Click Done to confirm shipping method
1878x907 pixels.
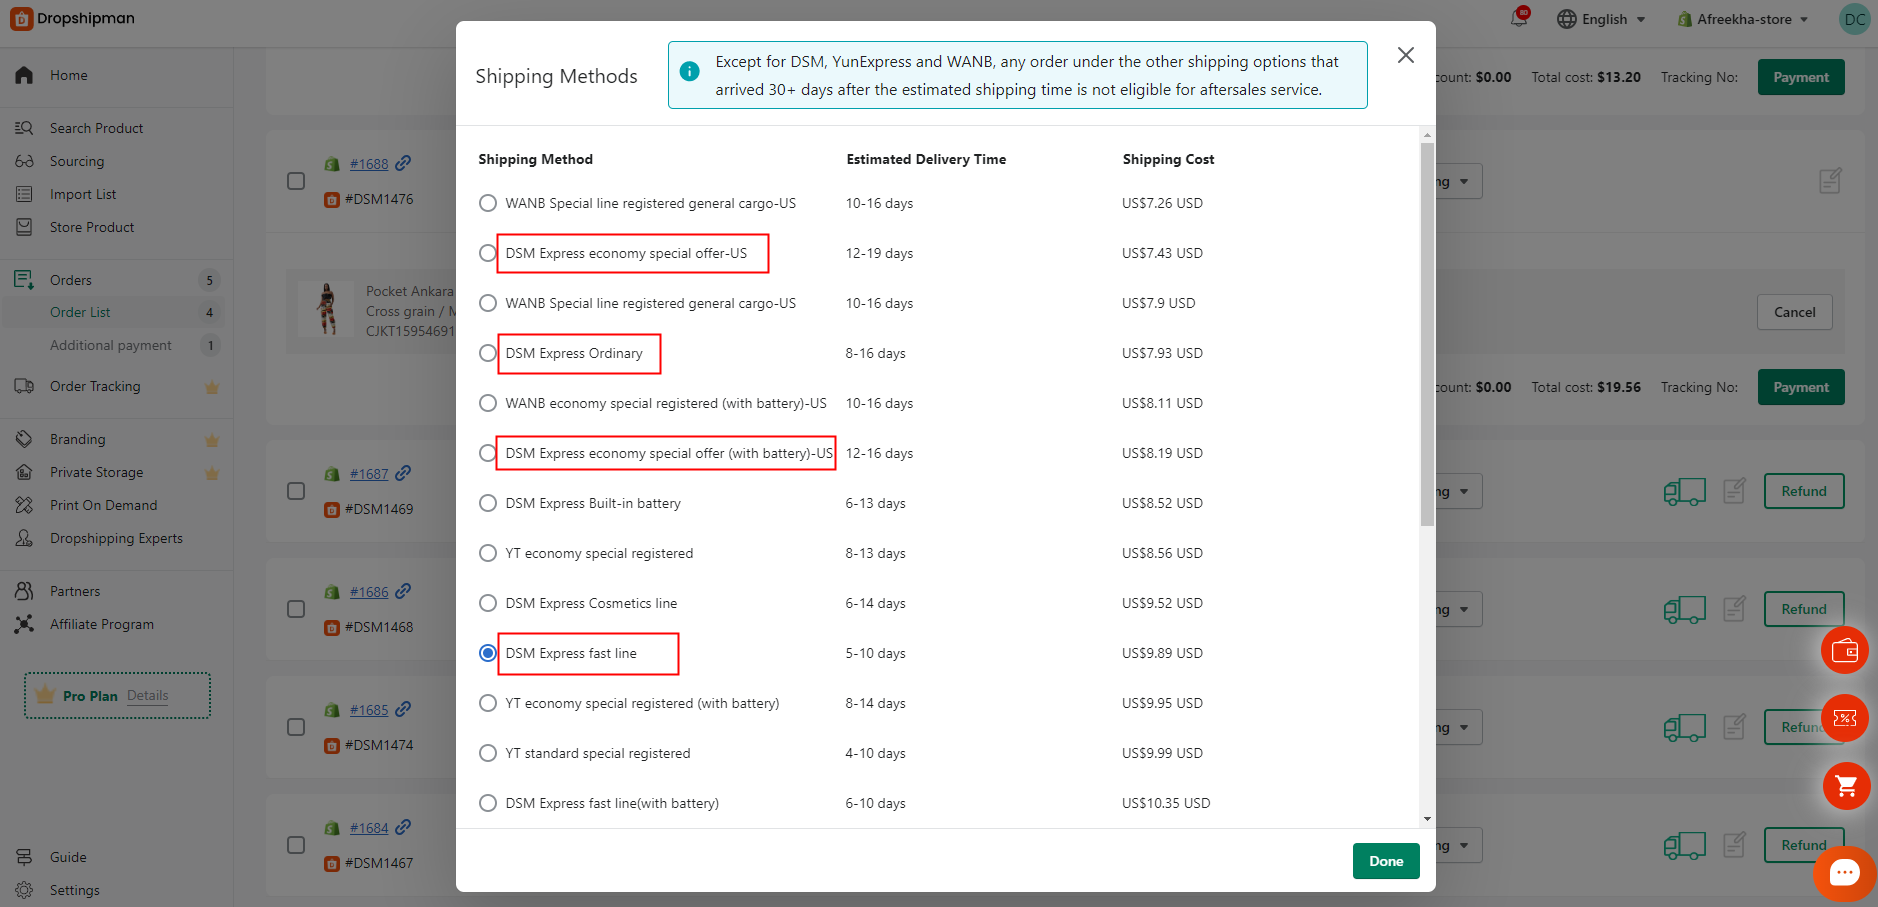click(1386, 861)
